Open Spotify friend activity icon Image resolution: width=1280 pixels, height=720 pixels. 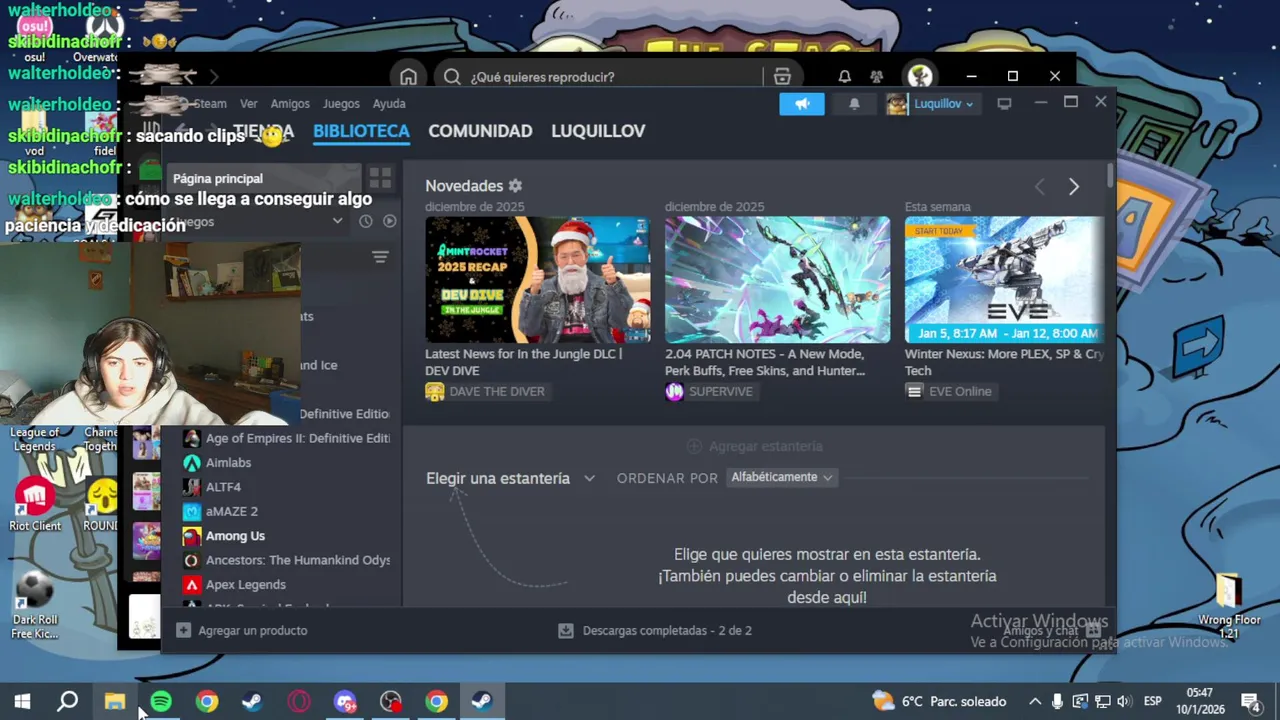coord(877,77)
